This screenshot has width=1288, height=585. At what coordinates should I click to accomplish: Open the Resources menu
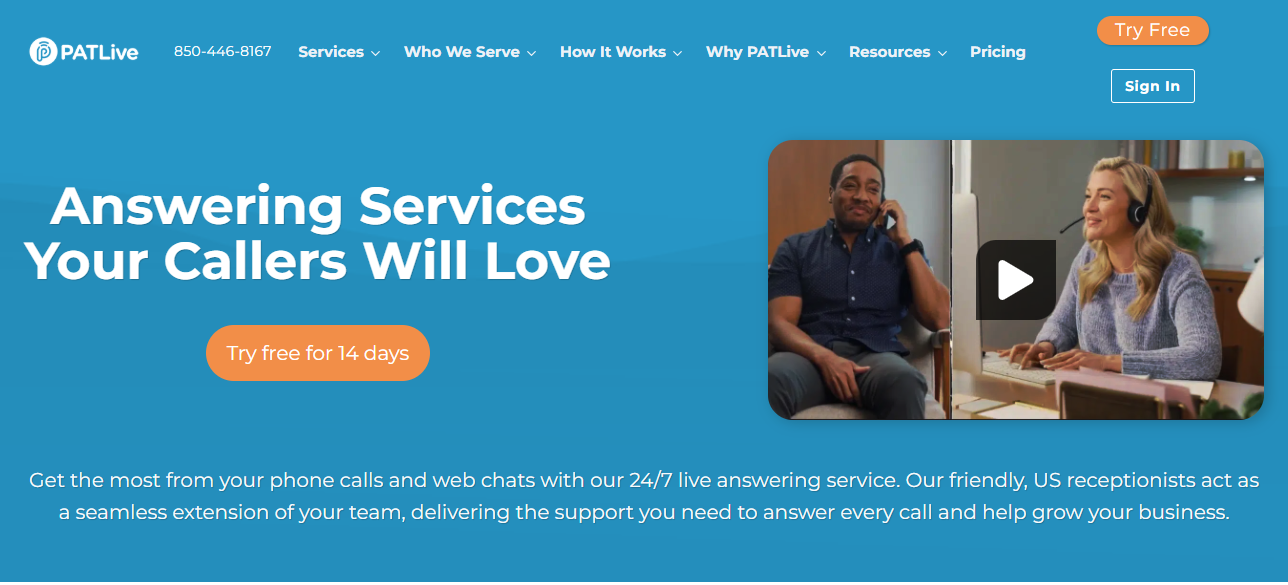click(890, 52)
